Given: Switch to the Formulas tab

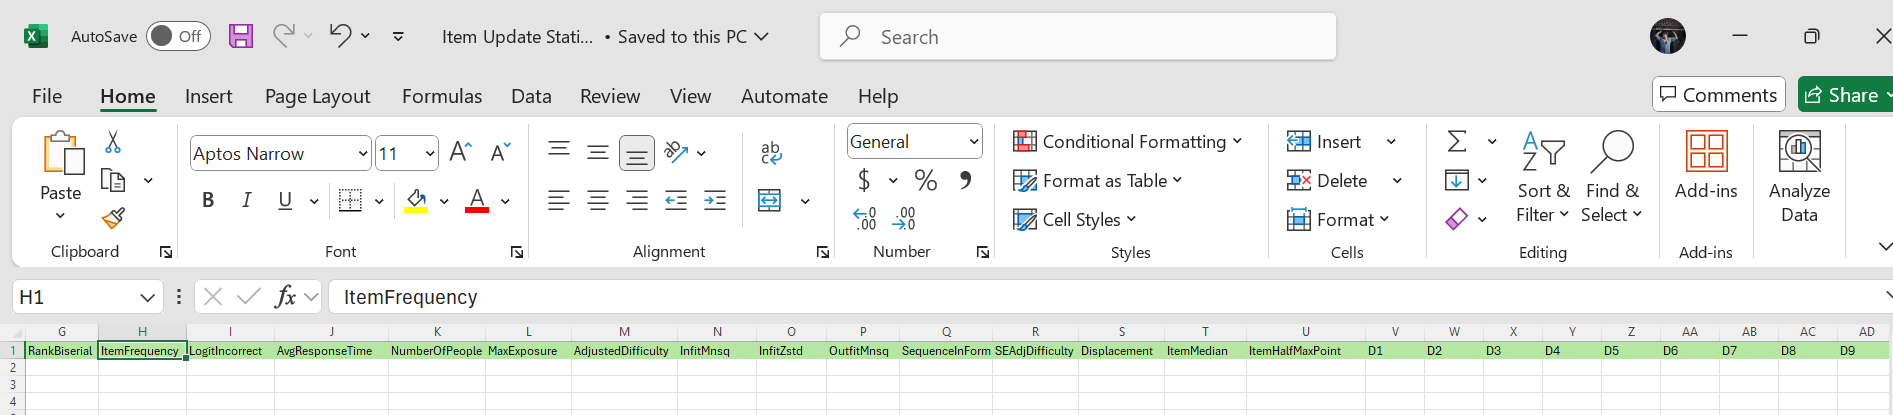Looking at the screenshot, I should (x=441, y=96).
